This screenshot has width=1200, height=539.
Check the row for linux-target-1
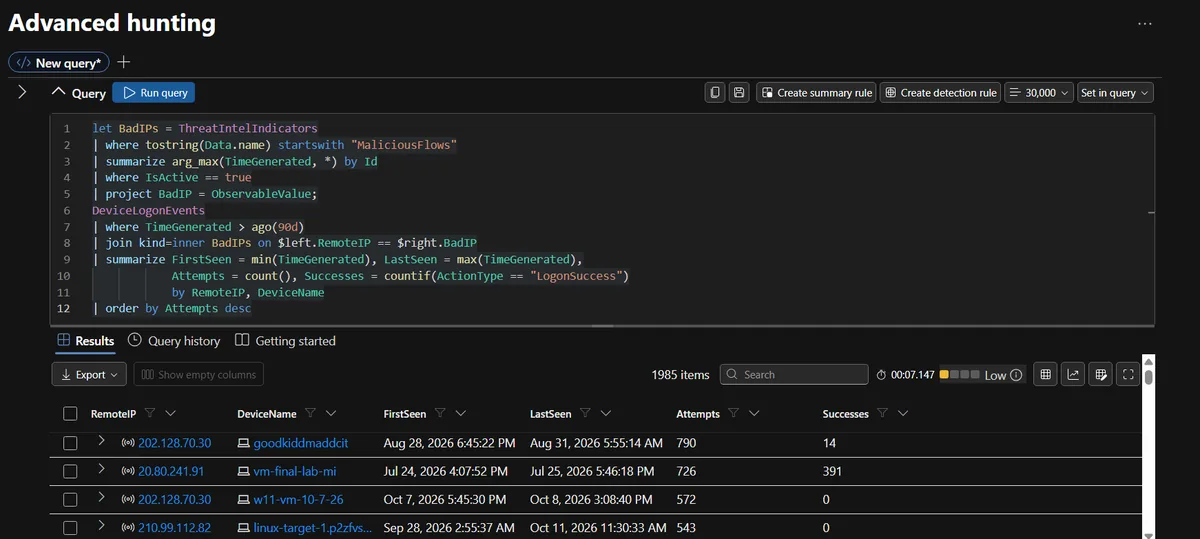coord(70,527)
